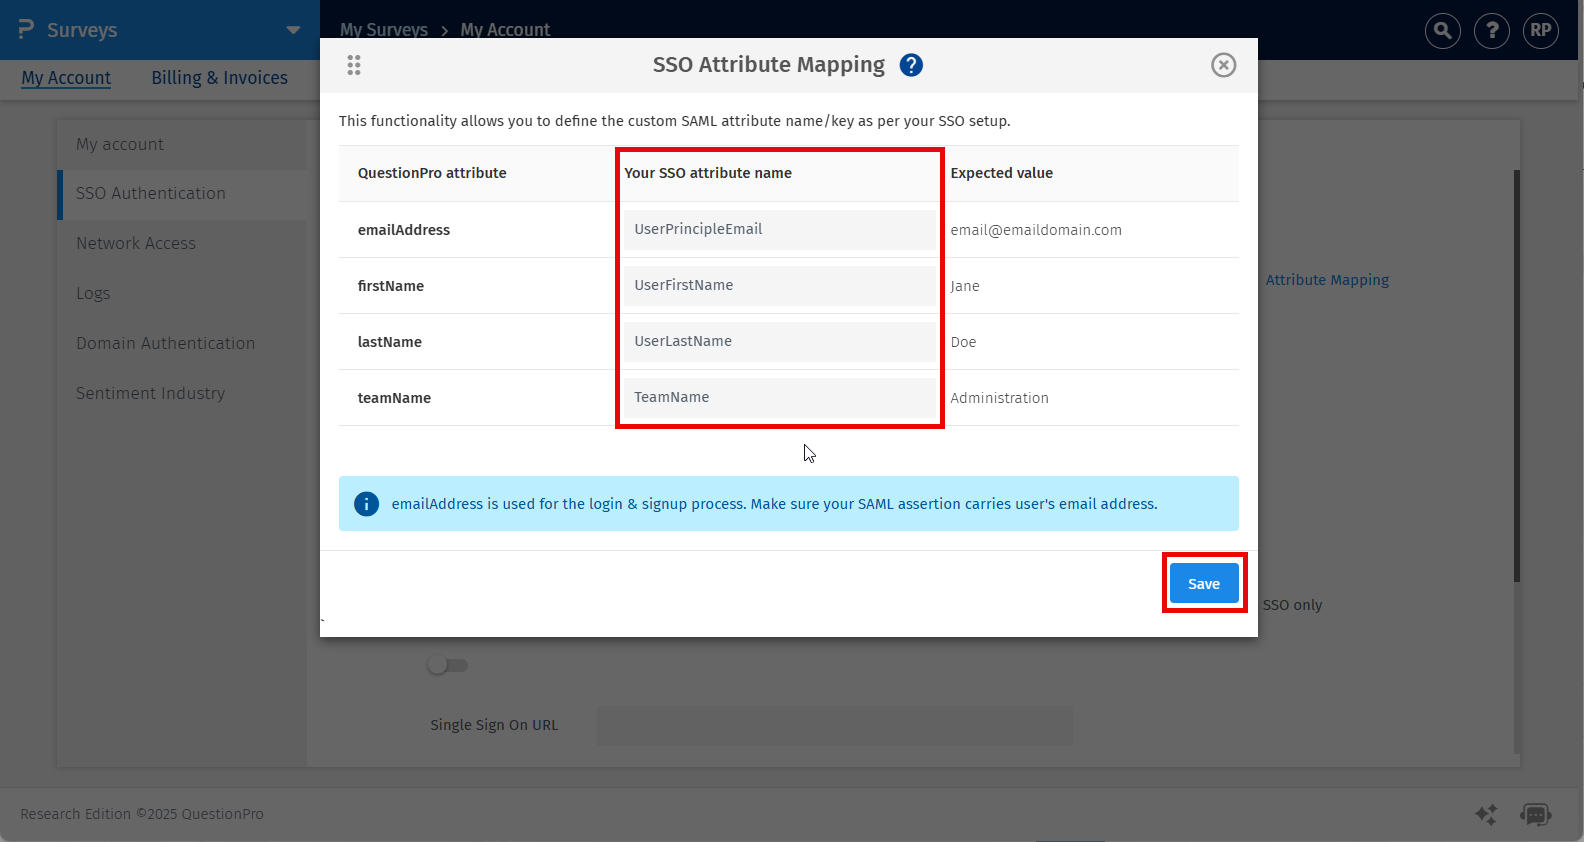This screenshot has width=1584, height=842.
Task: Open the help question mark in top bar
Action: point(1492,31)
